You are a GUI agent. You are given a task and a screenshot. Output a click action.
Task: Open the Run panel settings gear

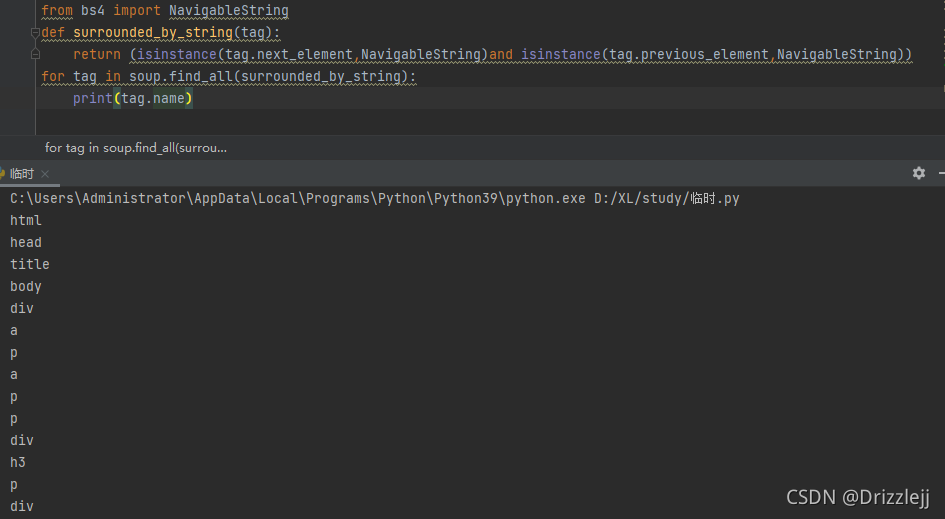(918, 174)
